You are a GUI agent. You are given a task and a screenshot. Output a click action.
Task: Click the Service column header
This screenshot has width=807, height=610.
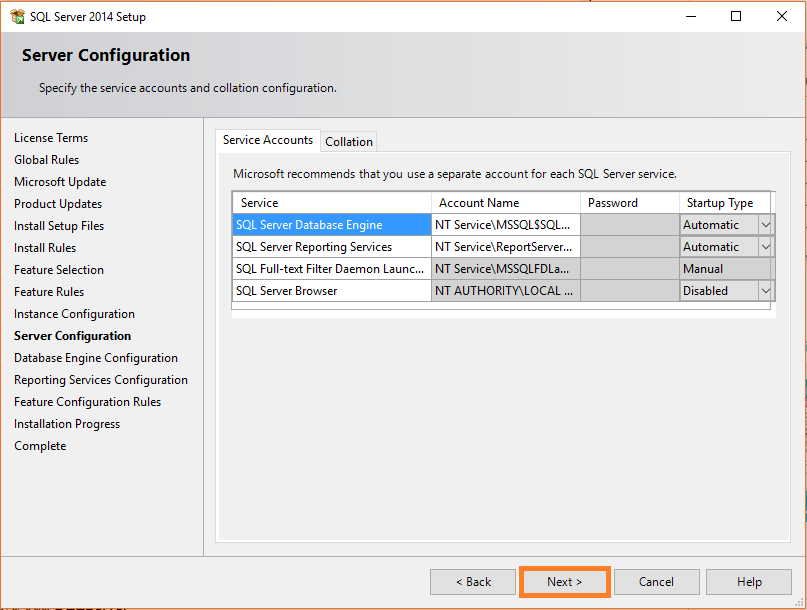point(332,203)
